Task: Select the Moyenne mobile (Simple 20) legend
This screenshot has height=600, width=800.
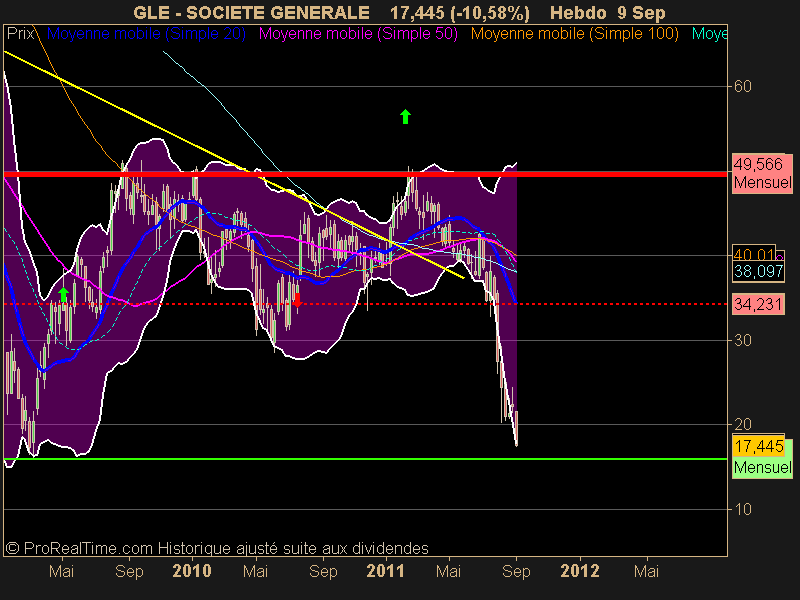Action: click(146, 34)
